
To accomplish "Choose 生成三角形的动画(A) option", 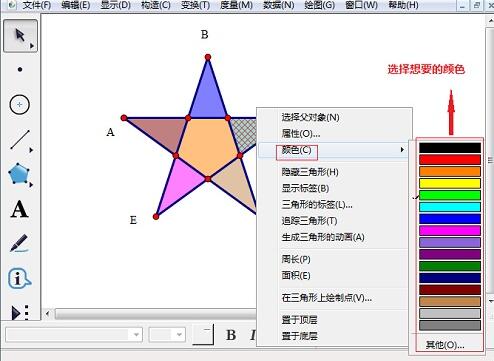I will [334, 237].
